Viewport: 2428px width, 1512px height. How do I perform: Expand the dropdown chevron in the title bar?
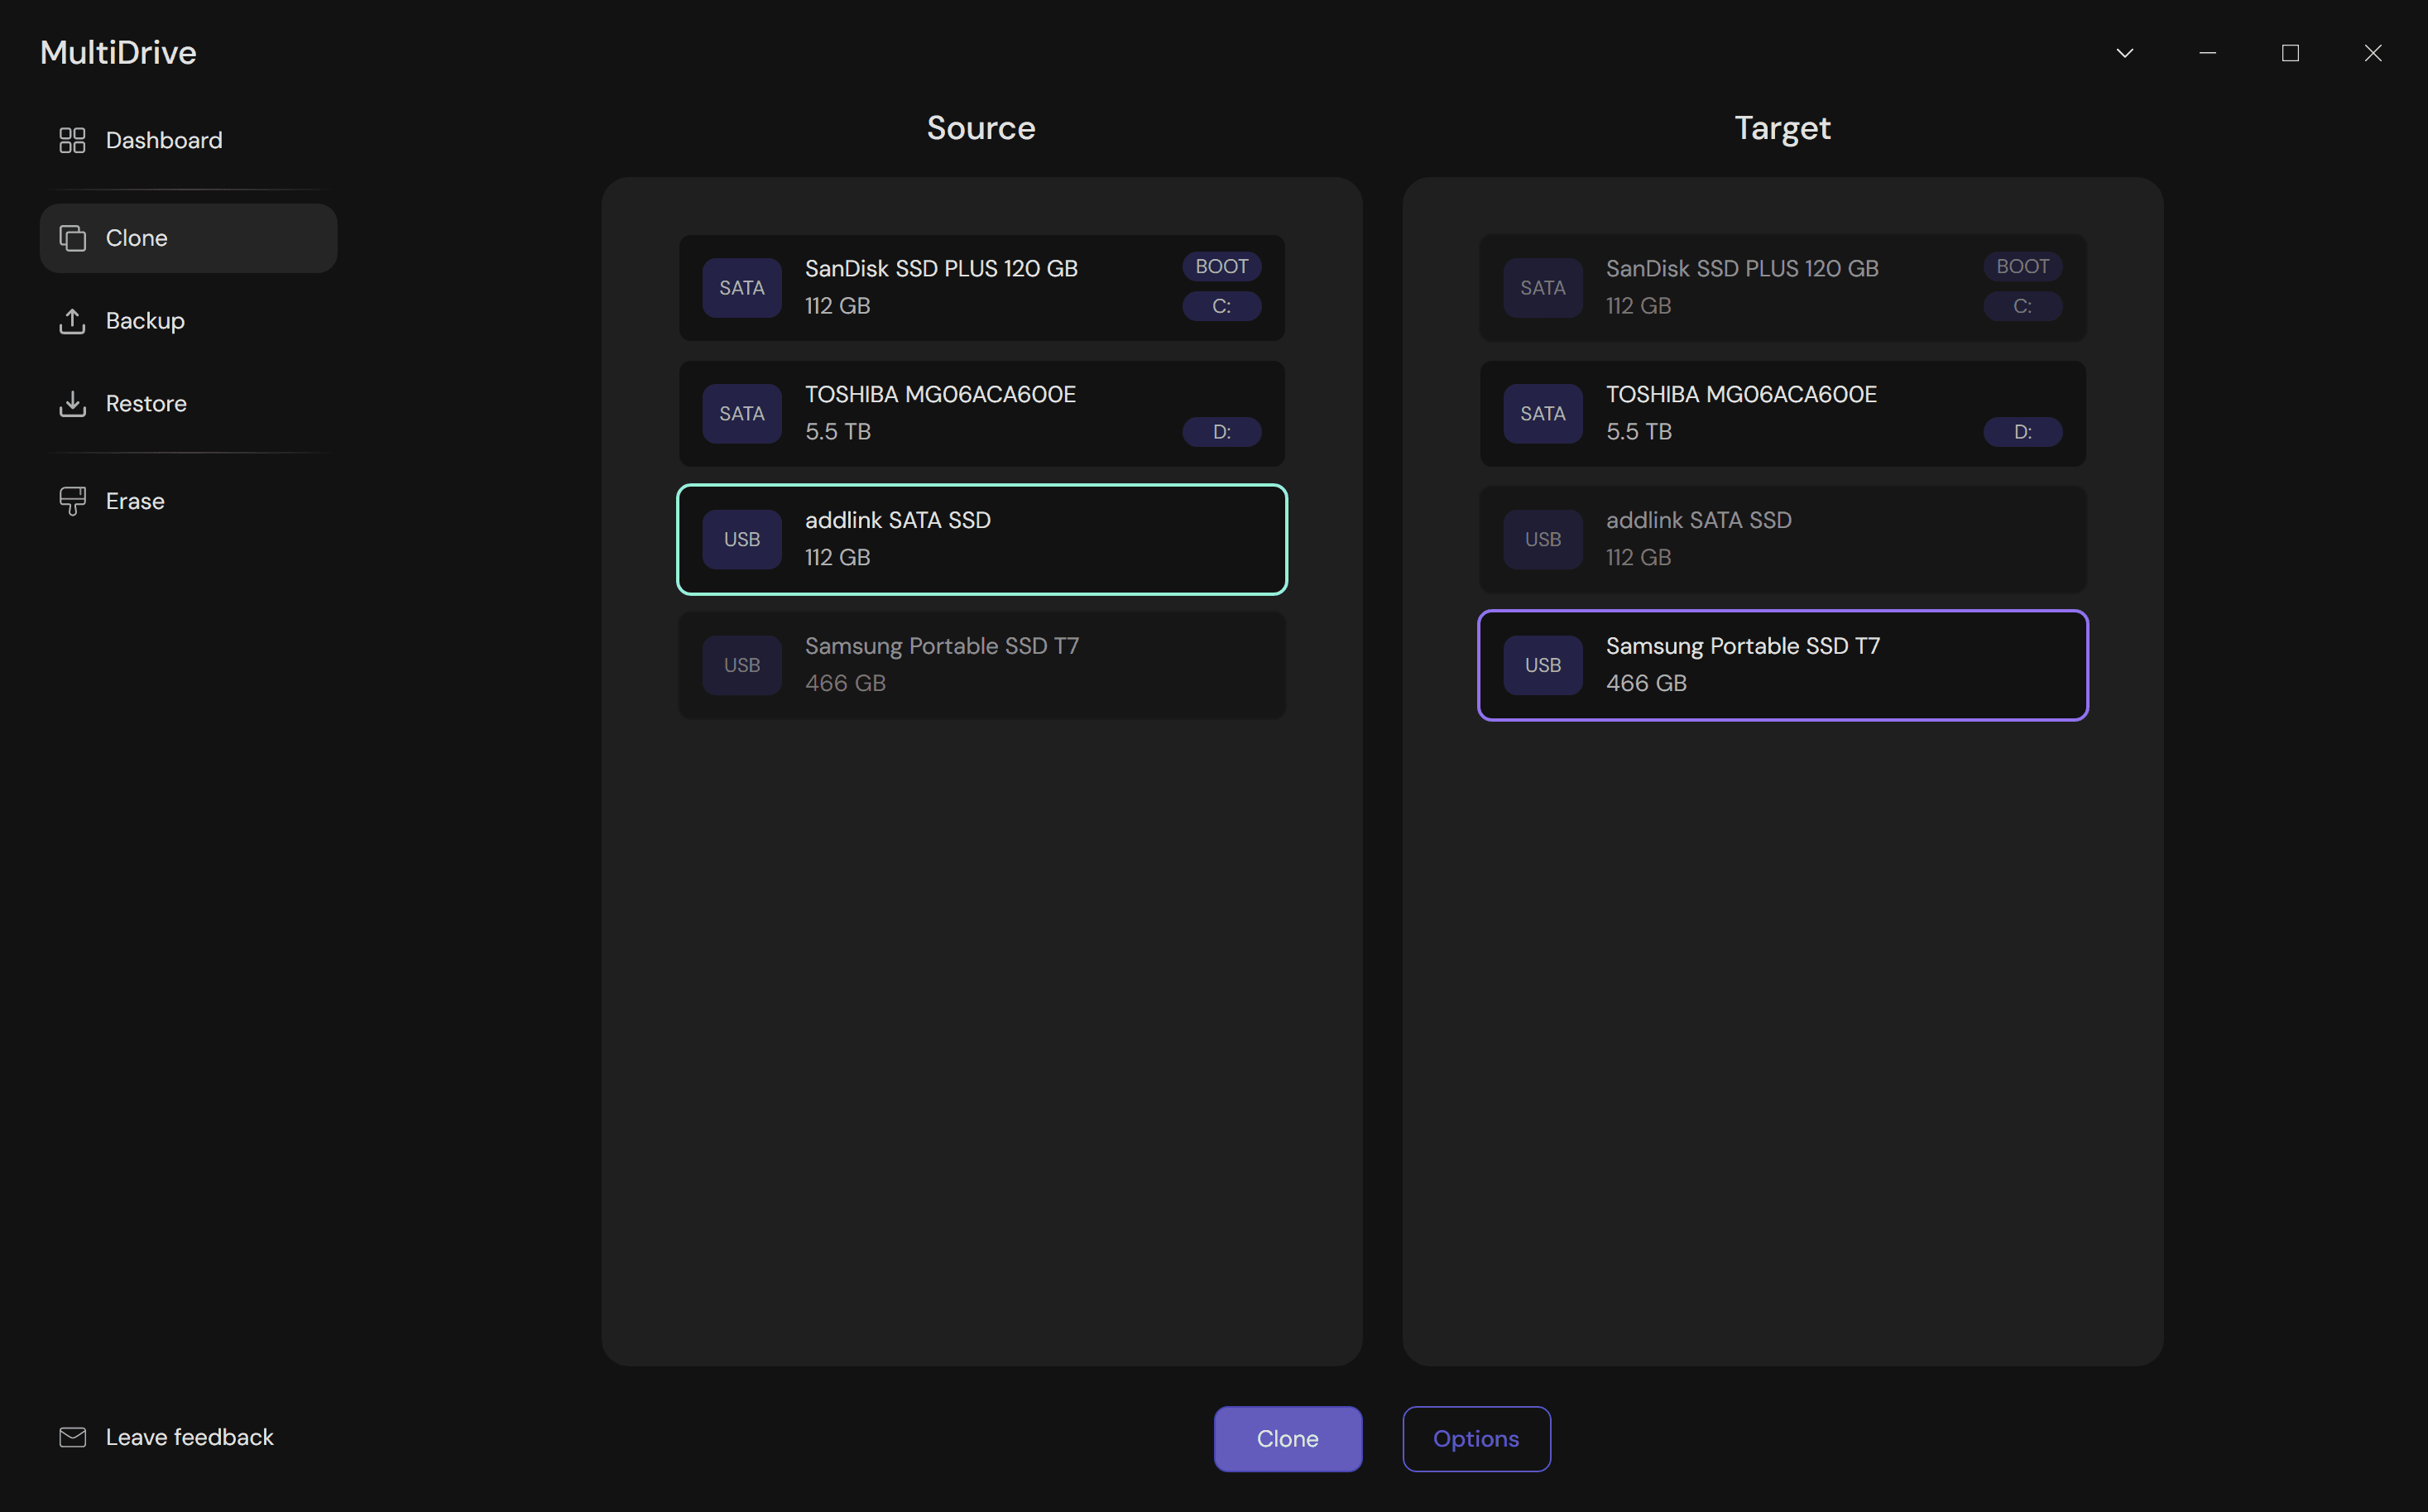(x=2125, y=52)
